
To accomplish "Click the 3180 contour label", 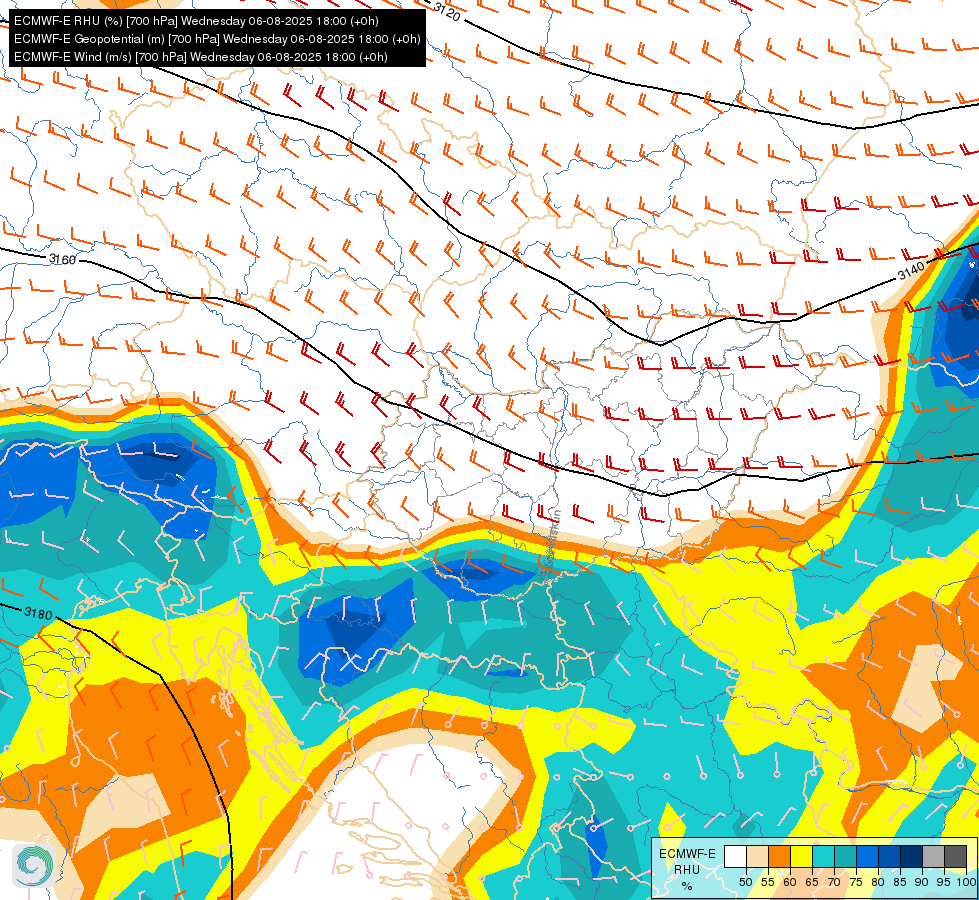I will click(x=39, y=613).
